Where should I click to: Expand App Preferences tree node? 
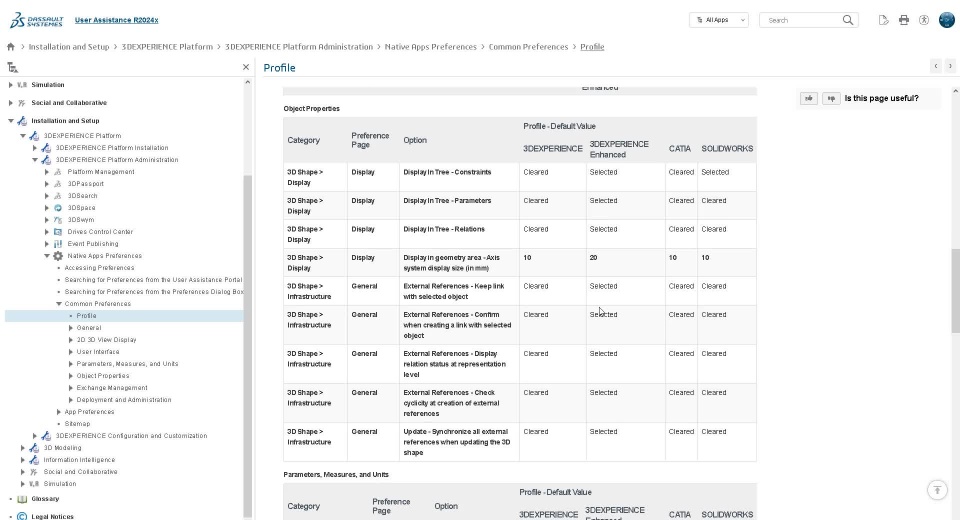click(x=59, y=412)
